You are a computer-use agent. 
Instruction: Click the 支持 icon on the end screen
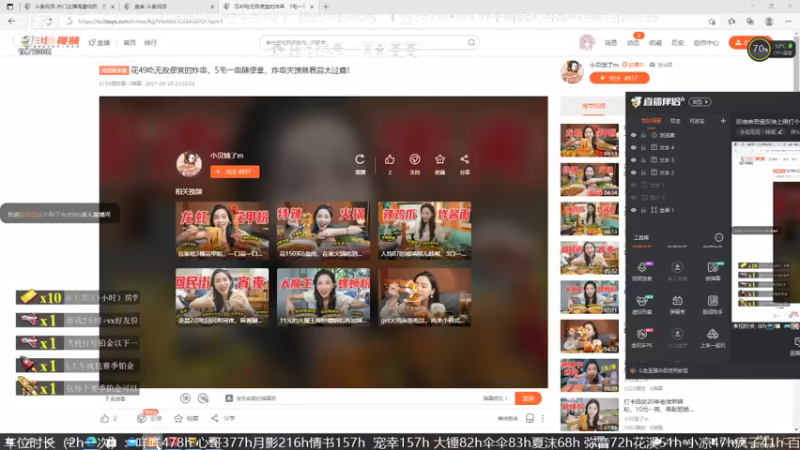[414, 160]
